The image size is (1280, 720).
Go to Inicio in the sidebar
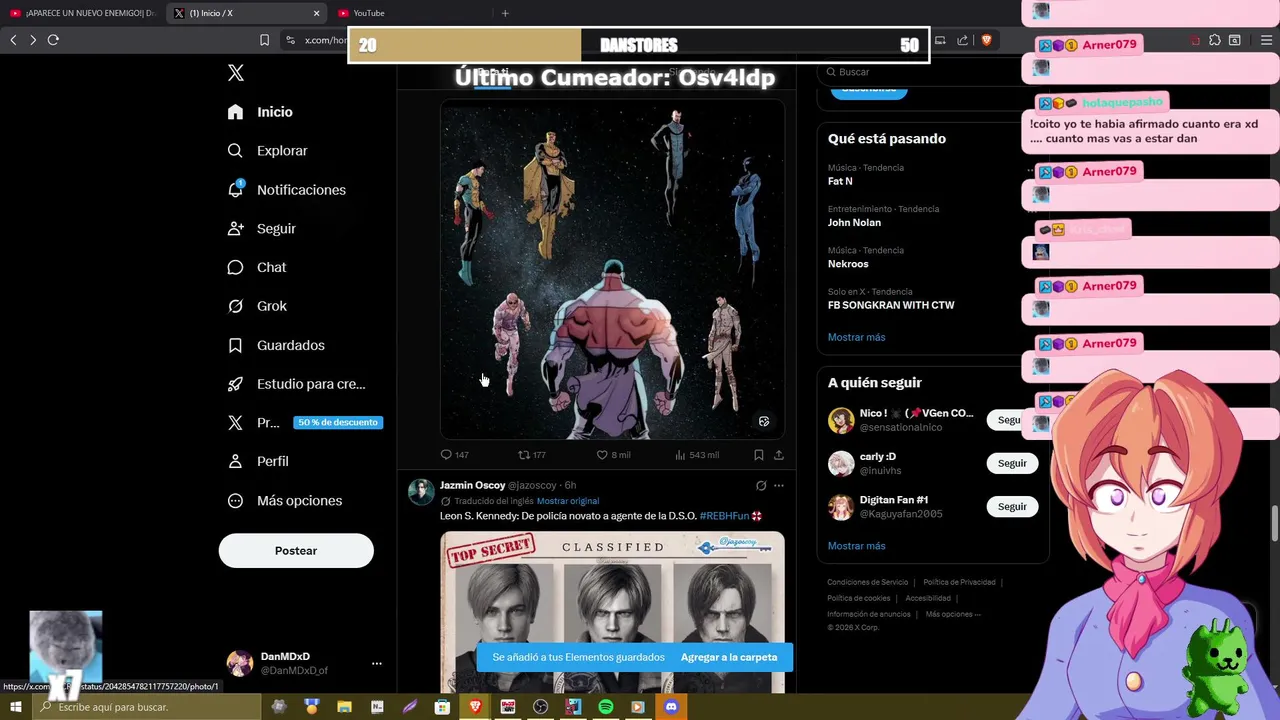pyautogui.click(x=260, y=112)
